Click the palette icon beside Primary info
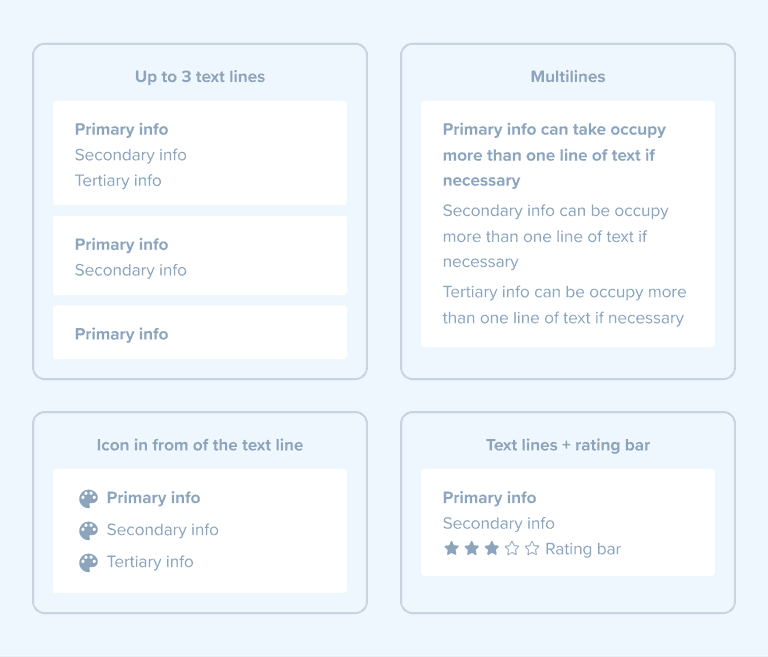768x657 pixels. (x=88, y=498)
